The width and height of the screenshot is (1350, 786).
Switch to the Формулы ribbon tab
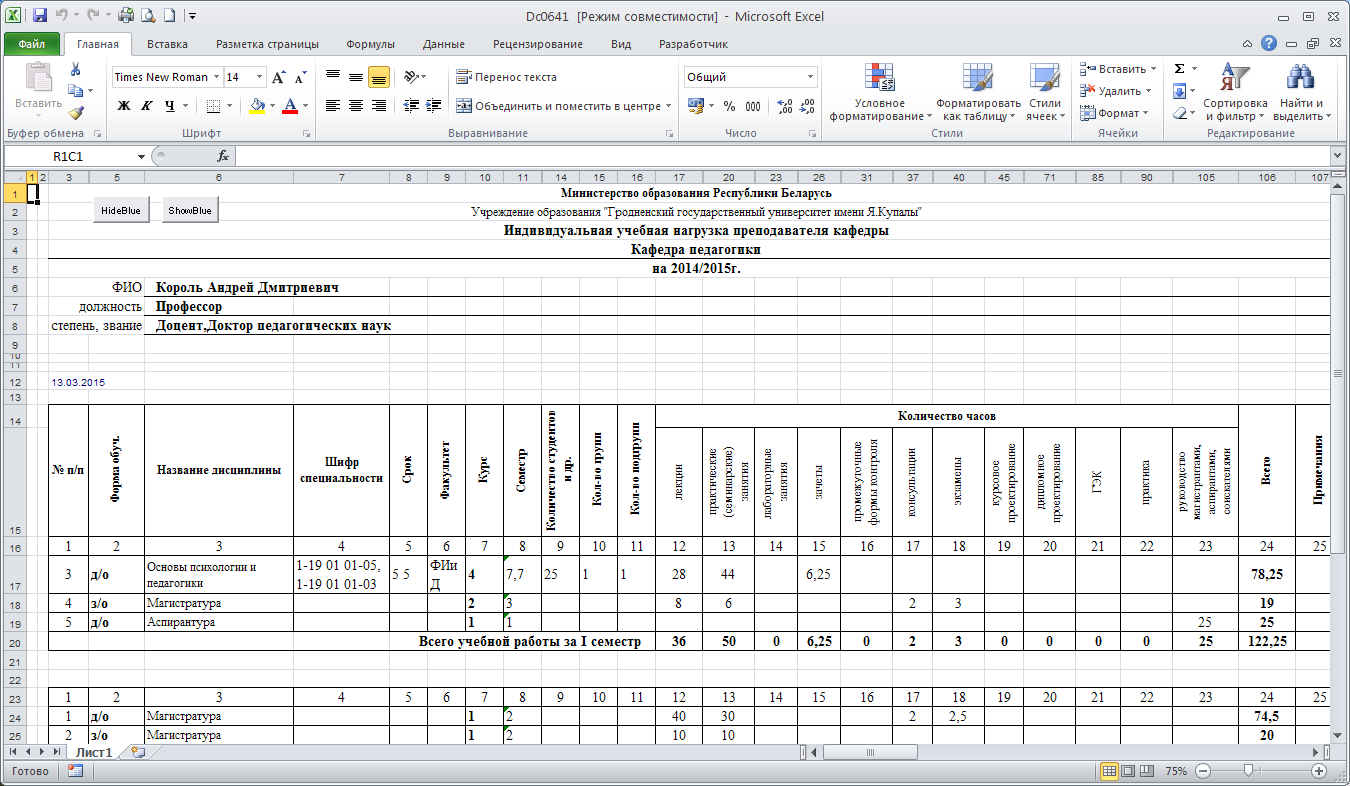tap(370, 44)
